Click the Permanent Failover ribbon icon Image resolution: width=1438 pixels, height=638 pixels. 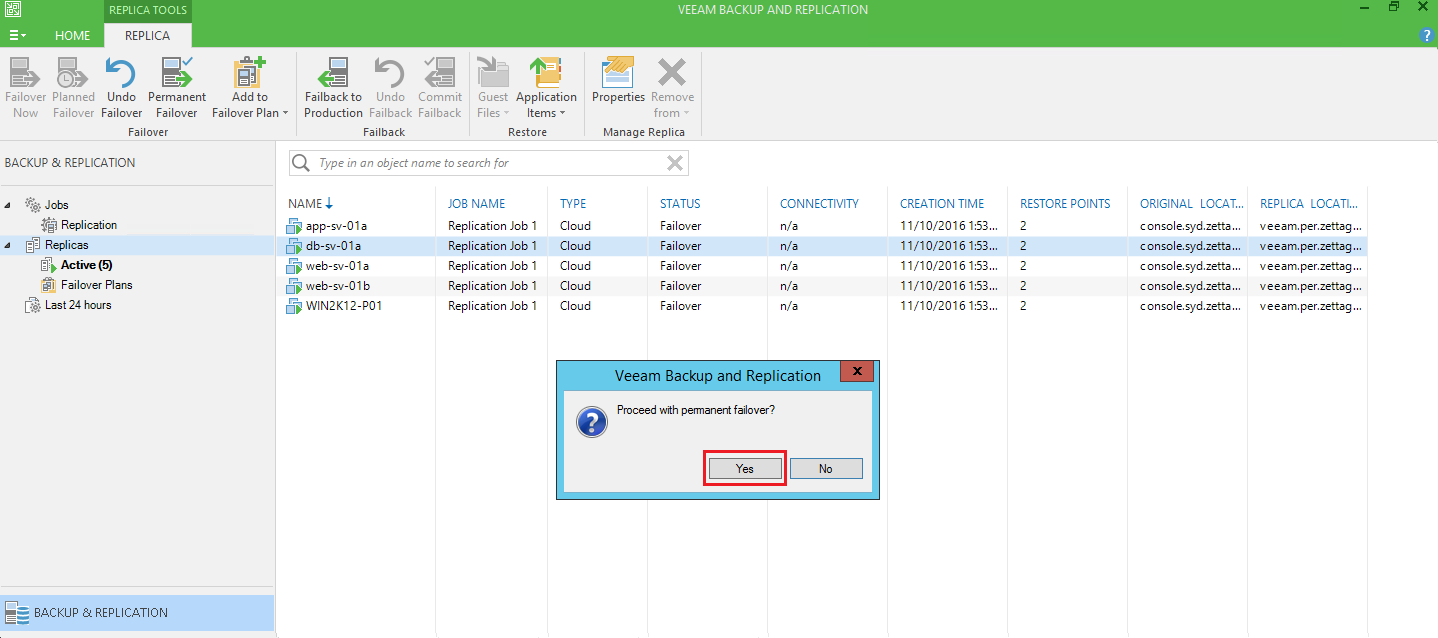tap(177, 88)
